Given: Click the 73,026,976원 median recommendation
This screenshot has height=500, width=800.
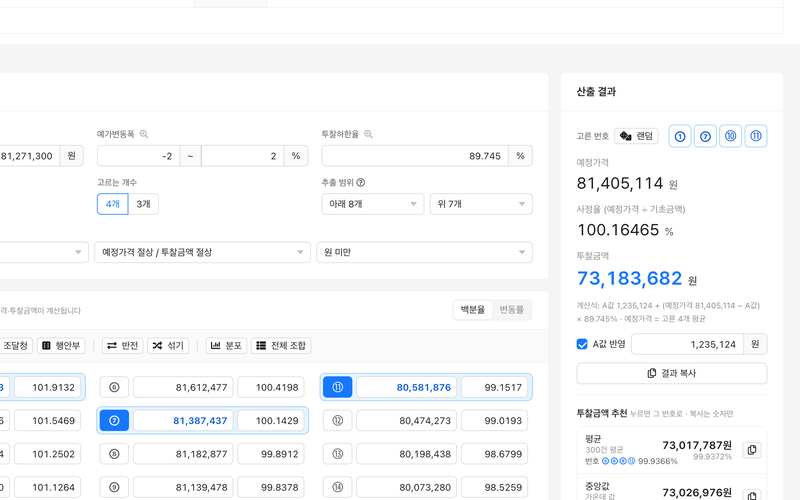Looking at the screenshot, I should (697, 493).
